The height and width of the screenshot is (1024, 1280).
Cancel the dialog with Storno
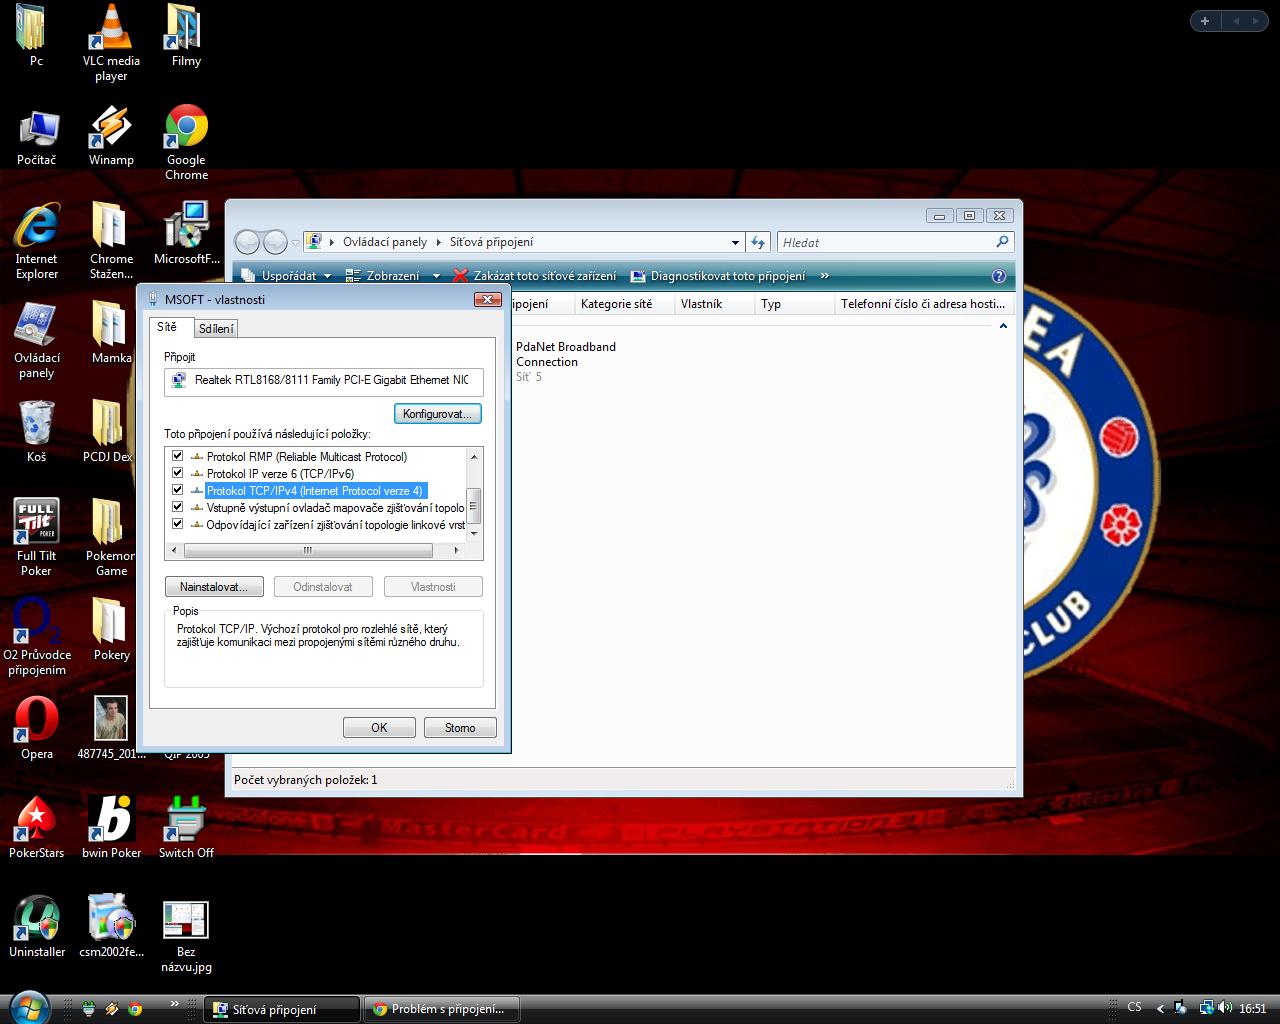(460, 728)
